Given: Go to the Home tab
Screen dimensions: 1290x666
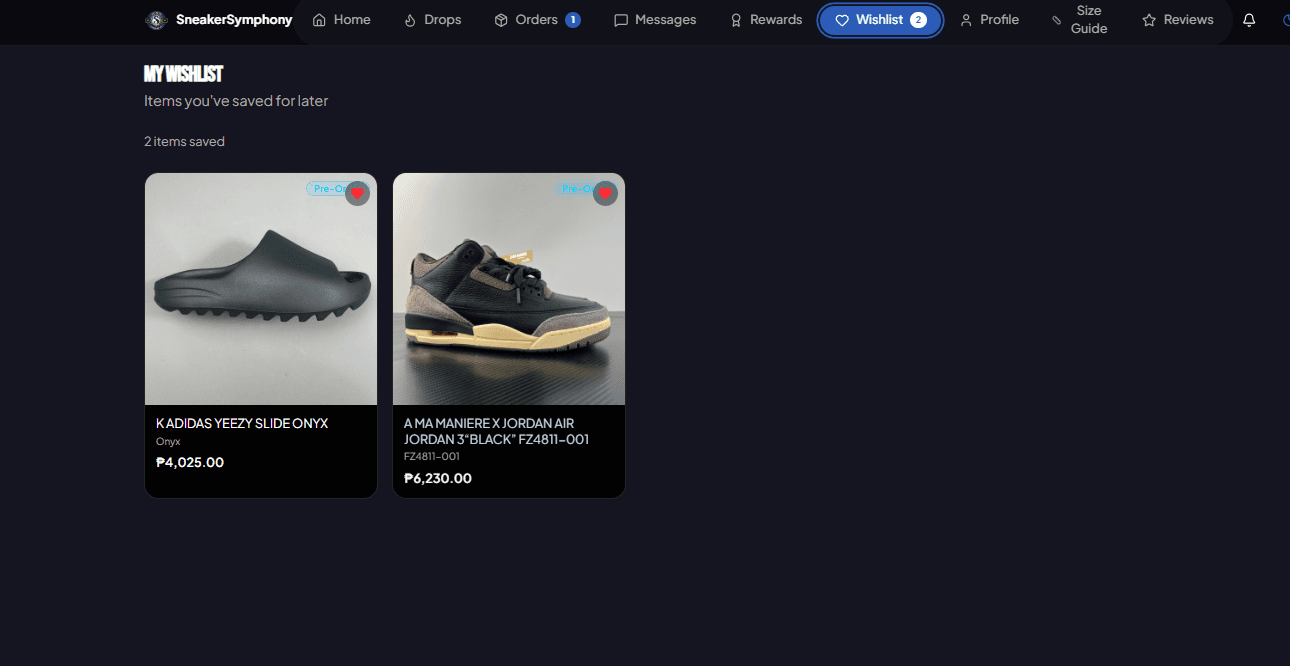Looking at the screenshot, I should click(x=342, y=20).
